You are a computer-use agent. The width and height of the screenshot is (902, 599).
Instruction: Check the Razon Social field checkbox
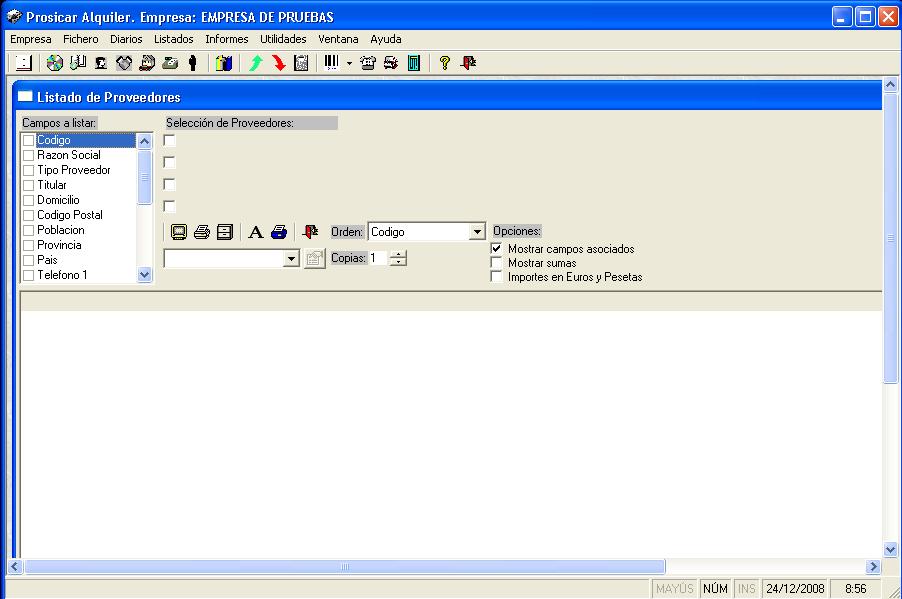pyautogui.click(x=28, y=155)
